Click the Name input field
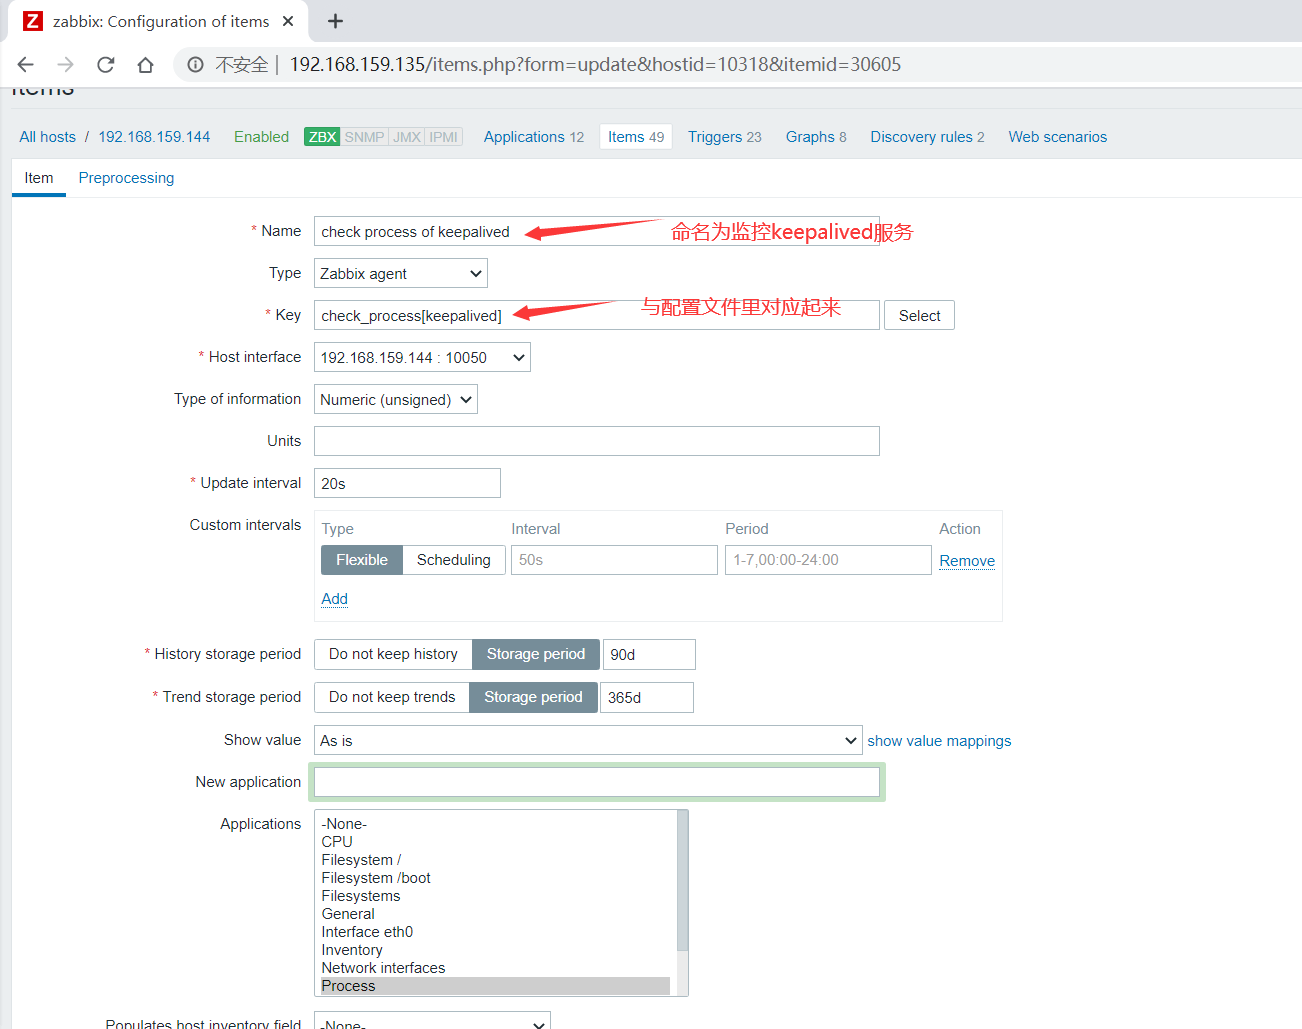 597,232
